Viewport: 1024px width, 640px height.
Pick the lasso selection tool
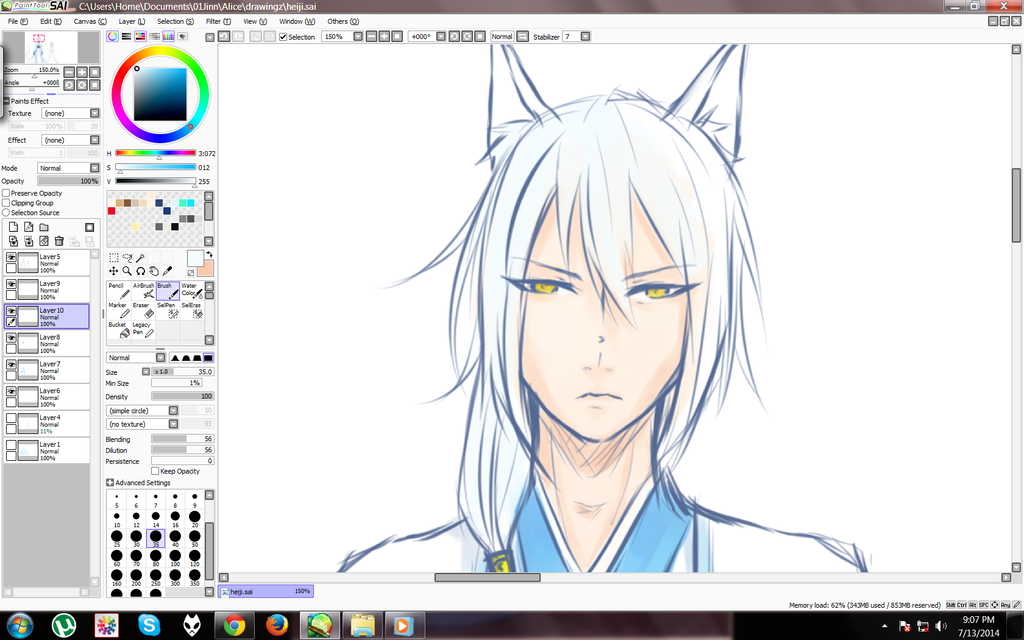coord(127,258)
